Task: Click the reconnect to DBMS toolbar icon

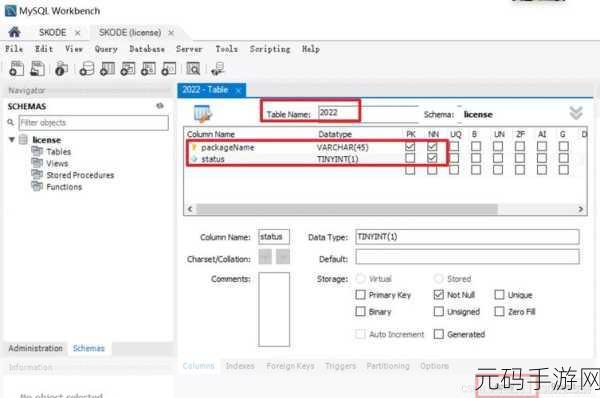Action: [x=218, y=70]
